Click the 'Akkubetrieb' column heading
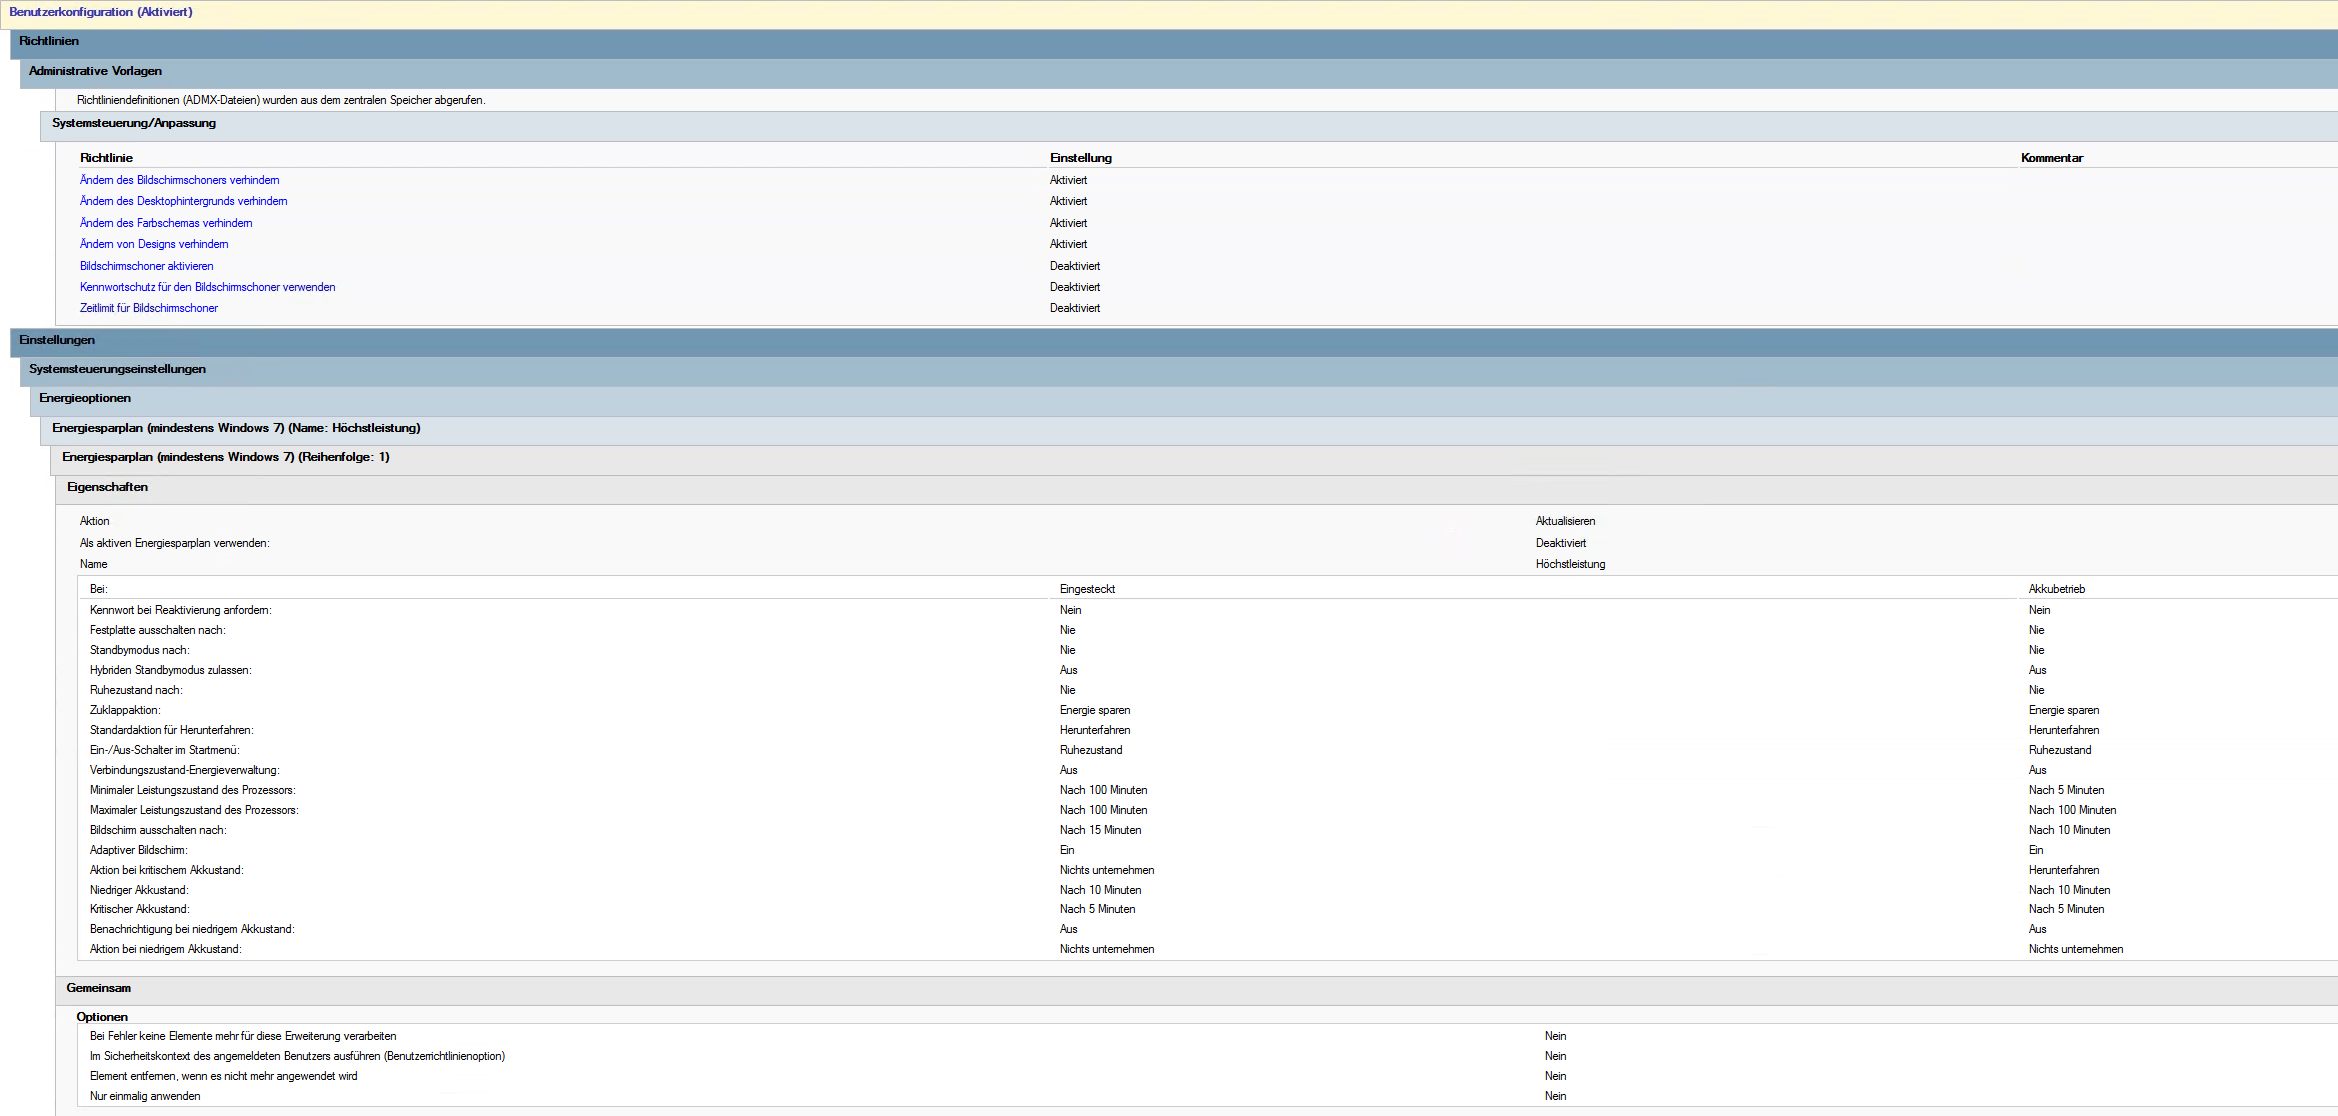This screenshot has height=1116, width=2338. click(x=2057, y=589)
